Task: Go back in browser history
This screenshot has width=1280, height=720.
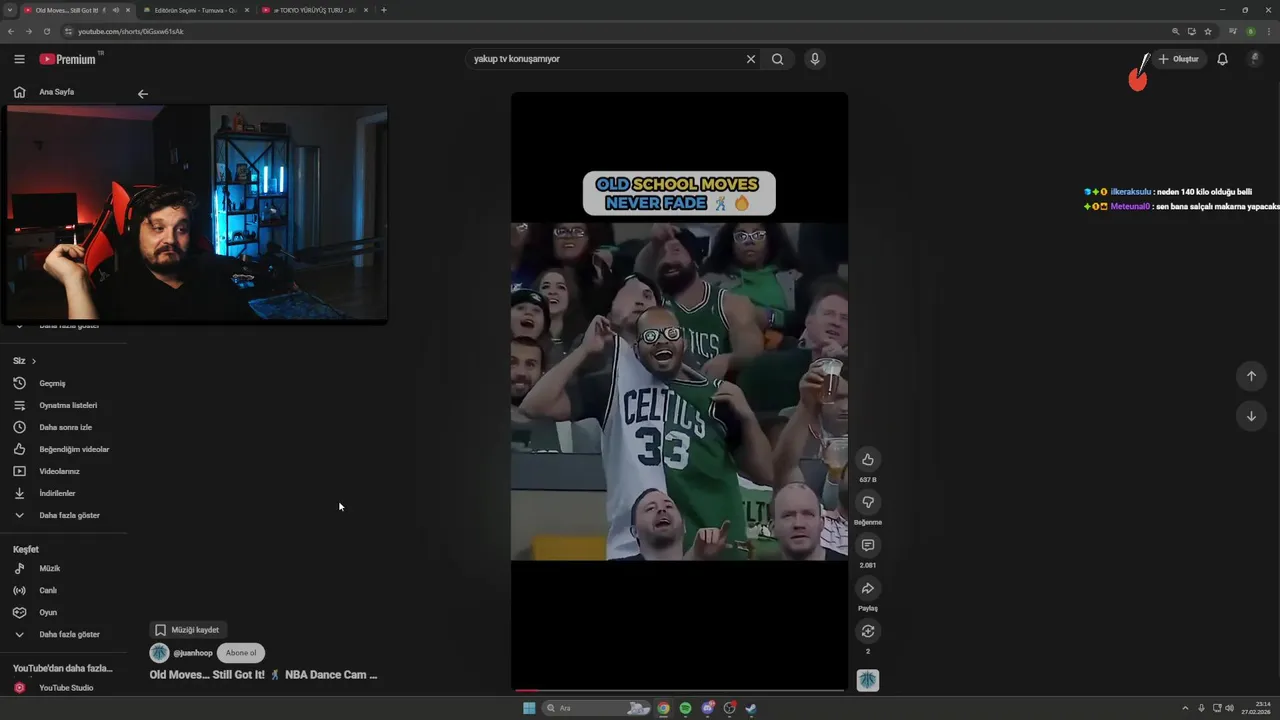Action: (11, 31)
